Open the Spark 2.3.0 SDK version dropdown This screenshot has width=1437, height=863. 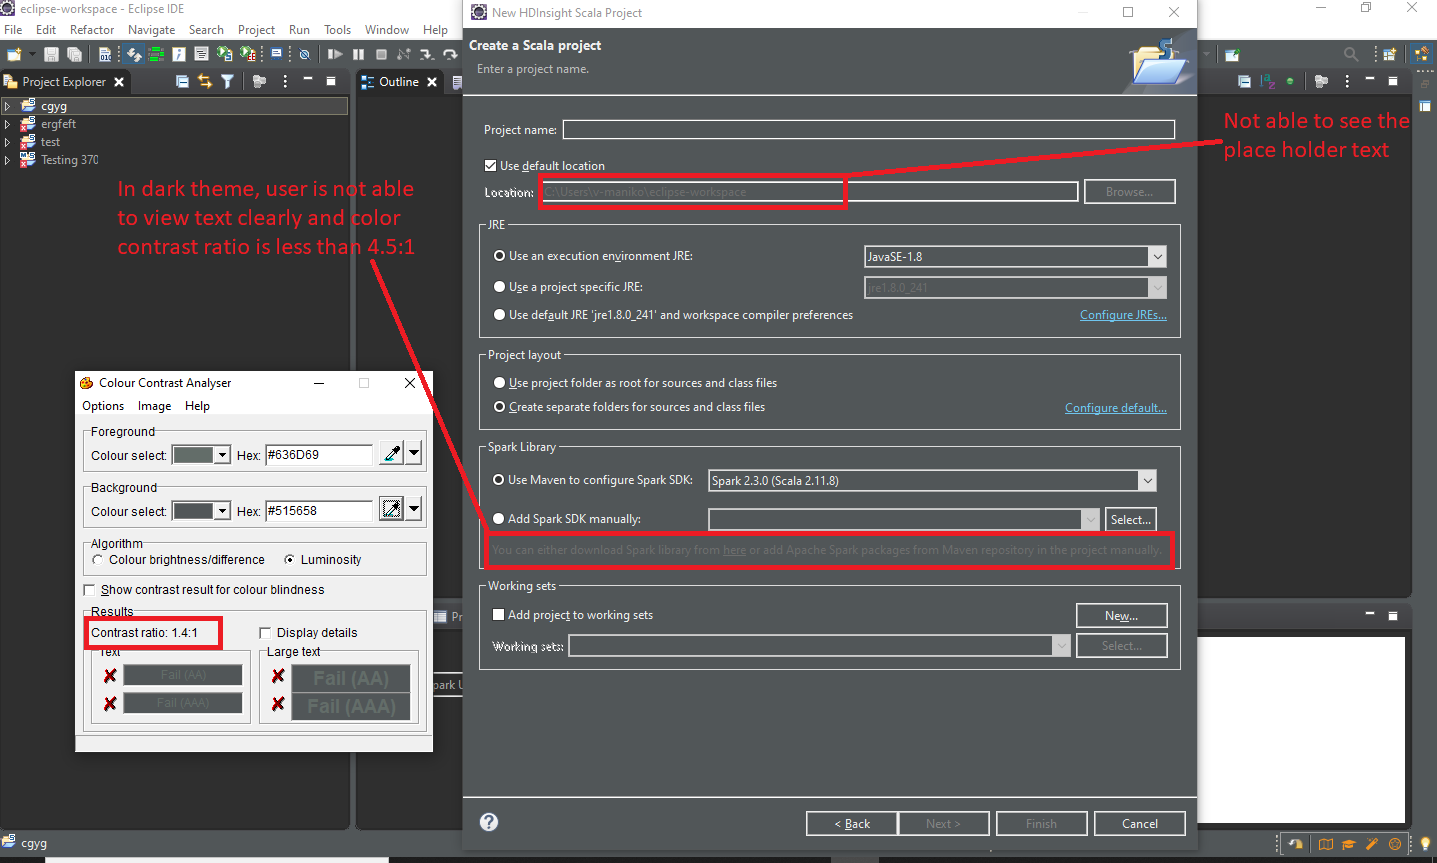[1147, 480]
